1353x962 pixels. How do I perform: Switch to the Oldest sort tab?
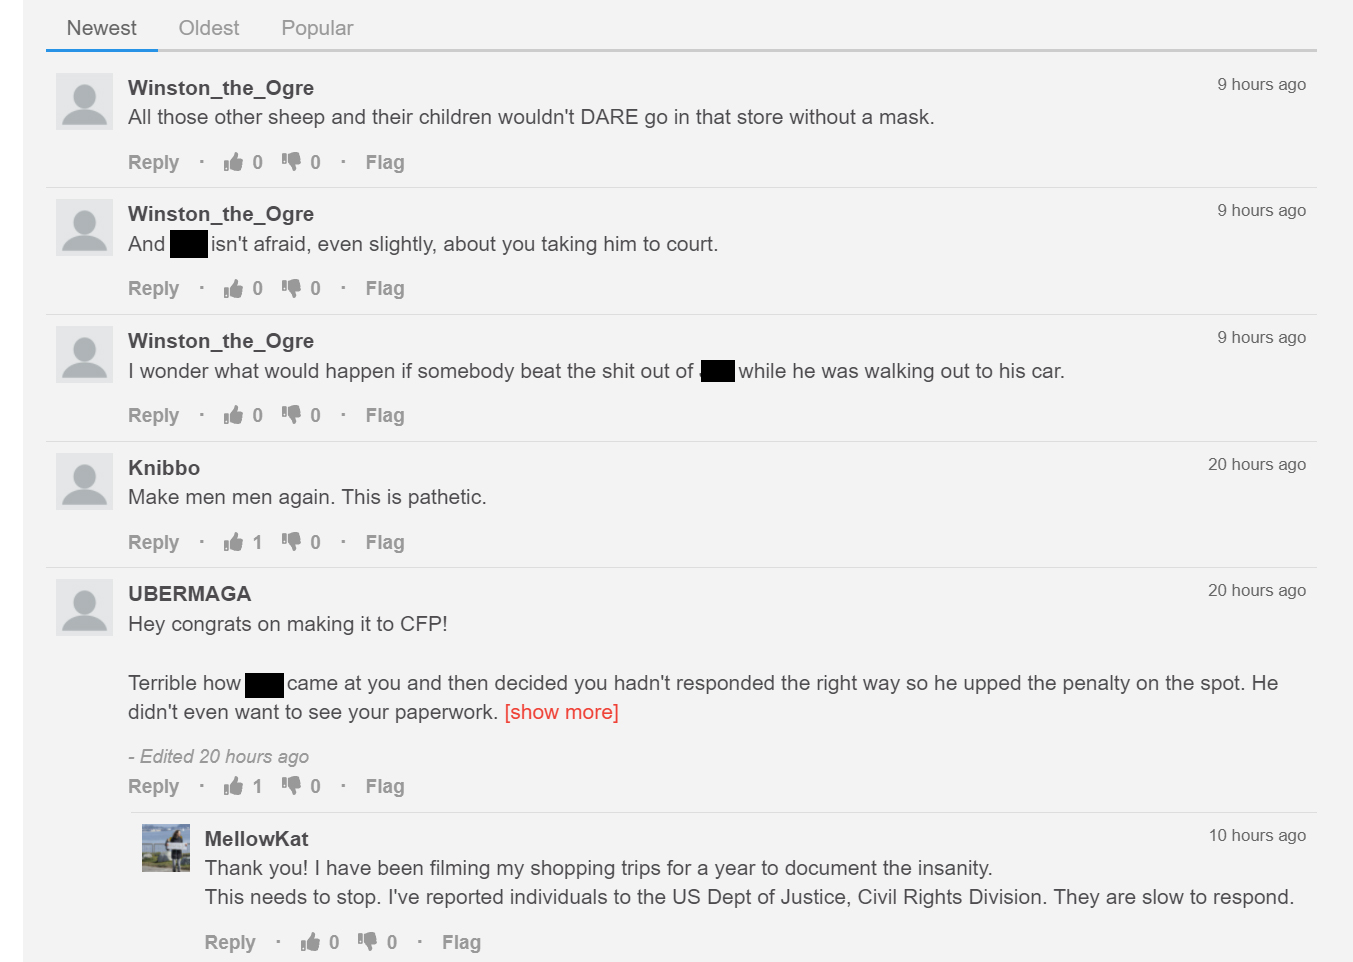pos(209,28)
